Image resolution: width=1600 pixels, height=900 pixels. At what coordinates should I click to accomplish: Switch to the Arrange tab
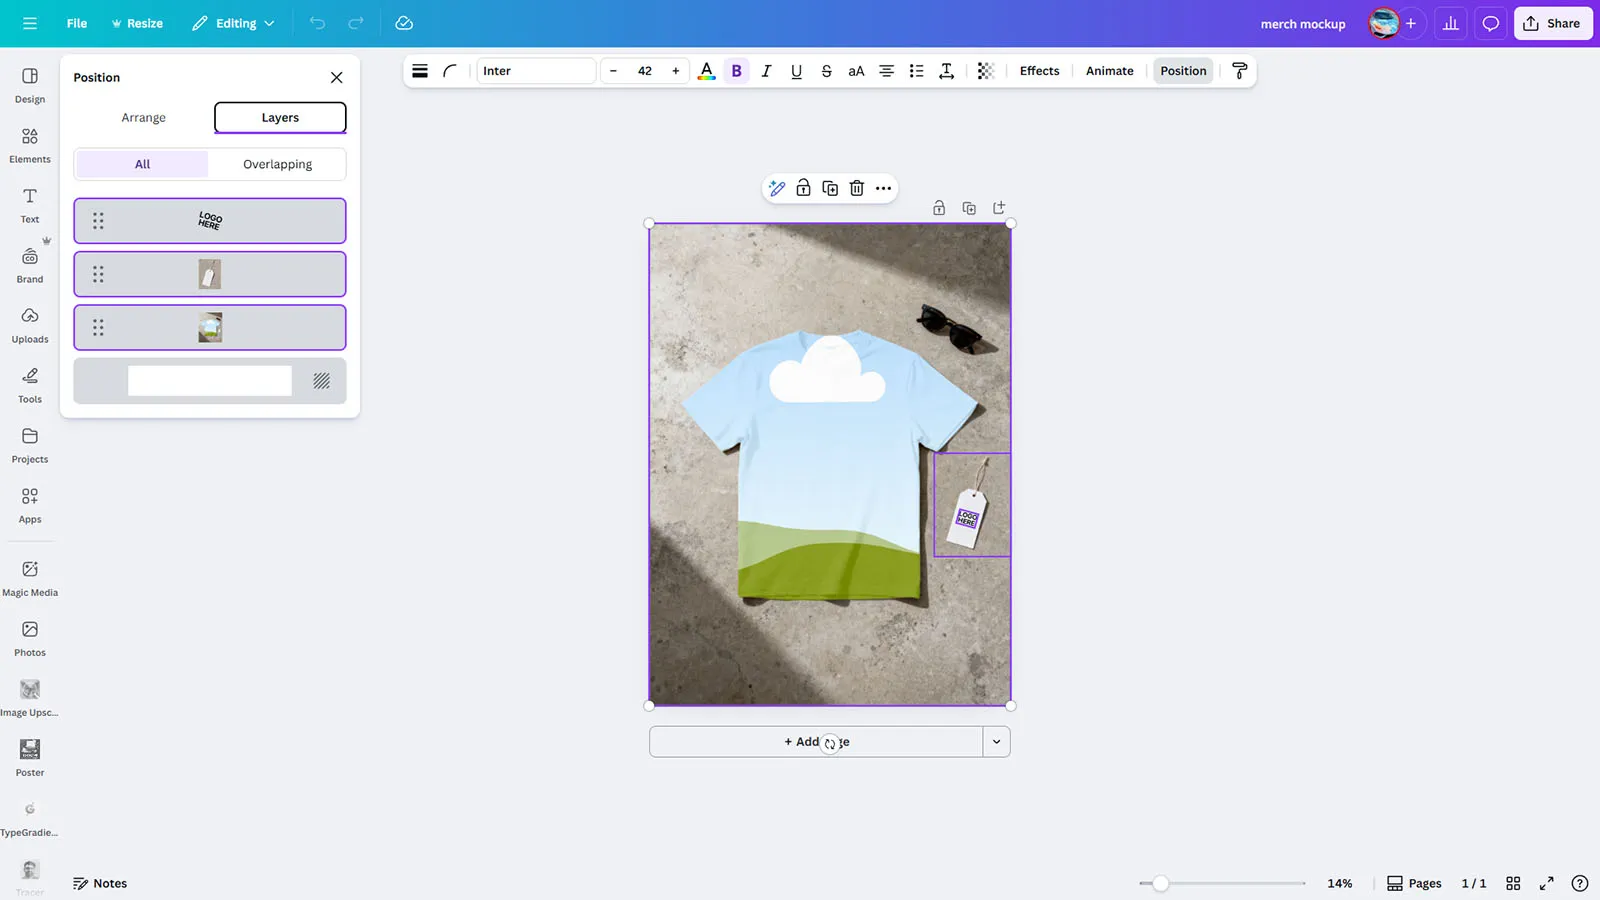[x=143, y=118]
